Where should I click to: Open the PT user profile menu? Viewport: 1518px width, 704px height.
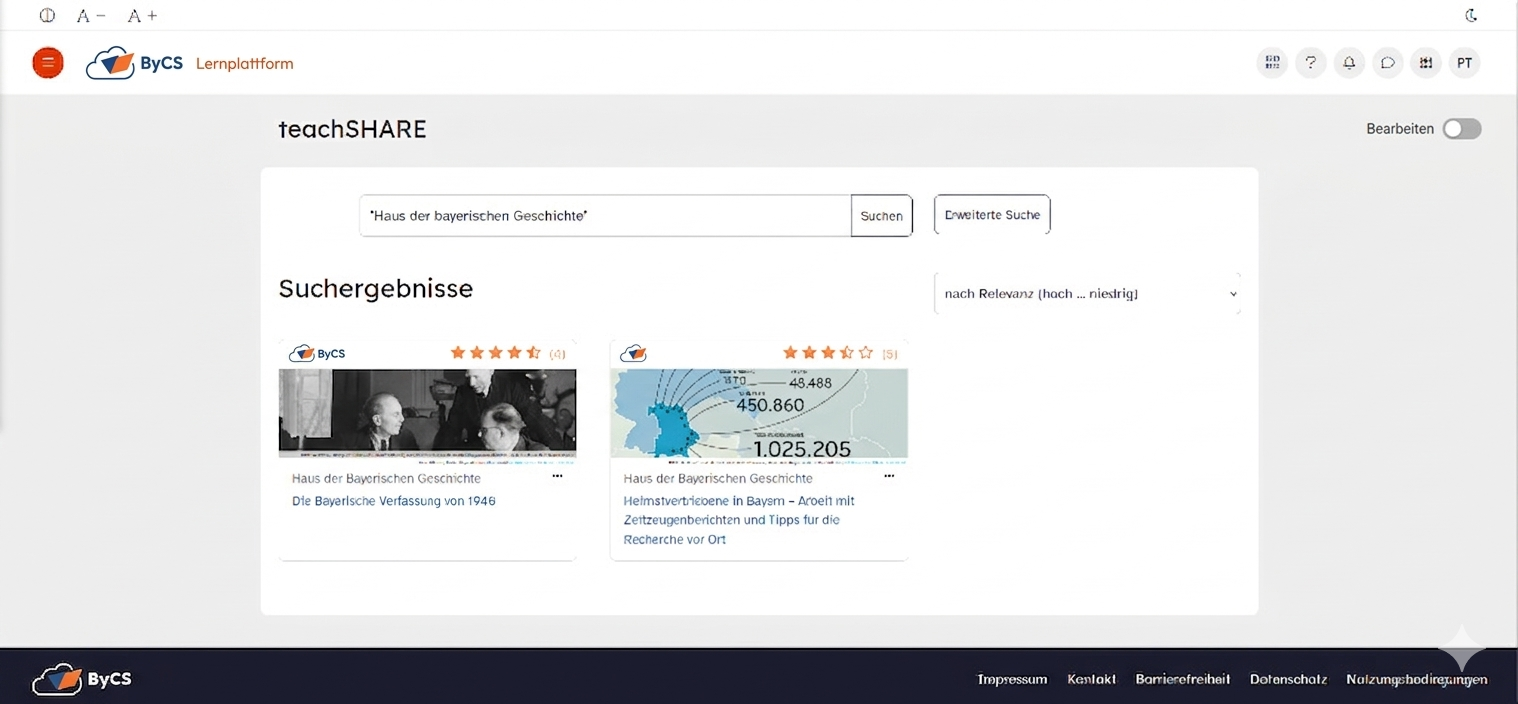(1464, 63)
